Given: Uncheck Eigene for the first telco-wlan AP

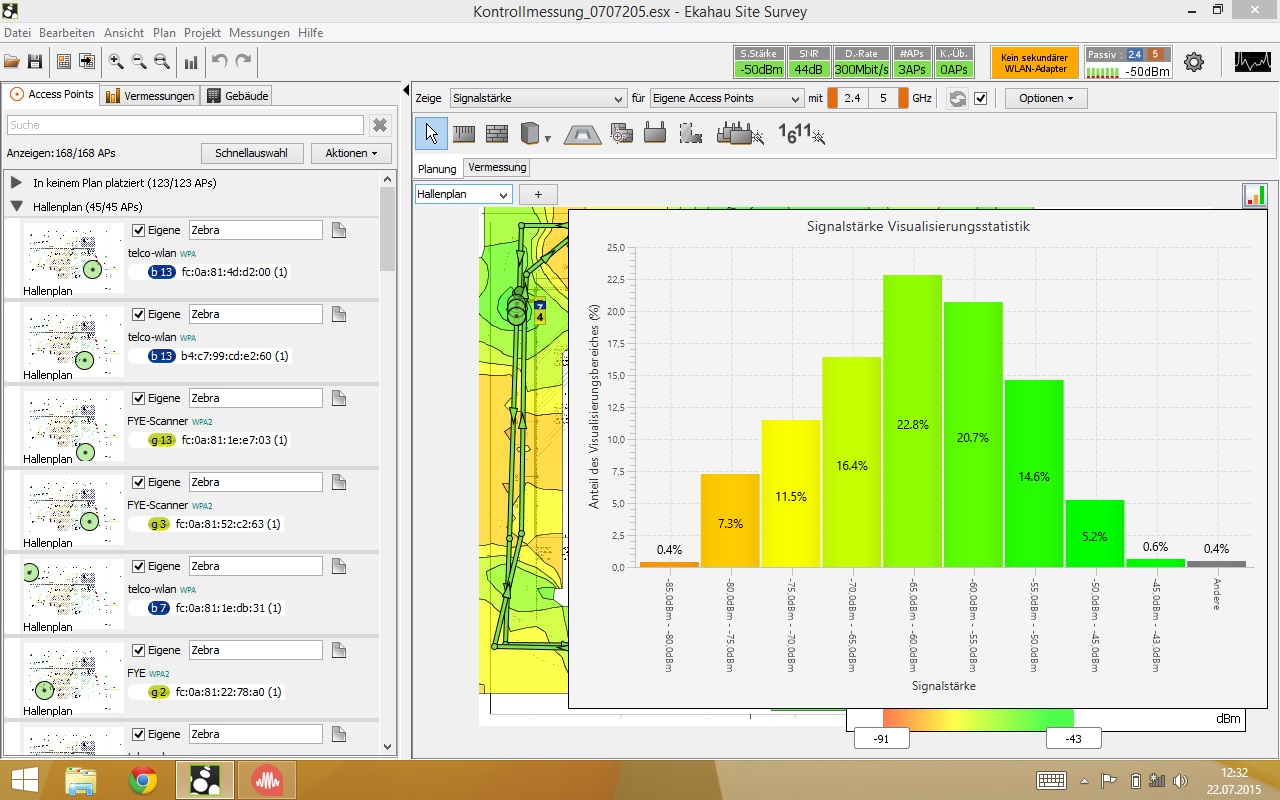Looking at the screenshot, I should pyautogui.click(x=139, y=230).
